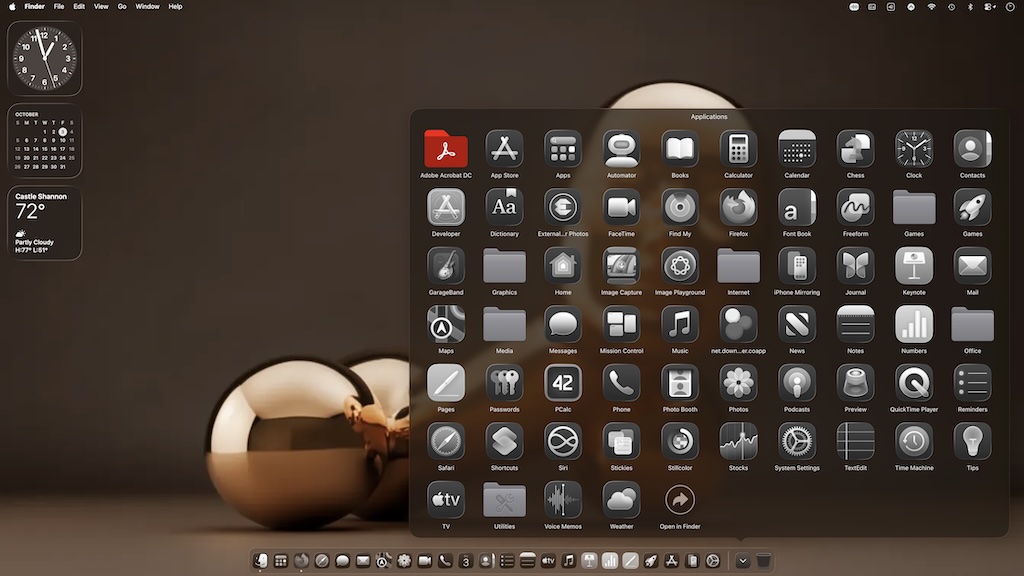Screen dimensions: 1024x576
Task: Click the October calendar widget
Action: click(44, 141)
